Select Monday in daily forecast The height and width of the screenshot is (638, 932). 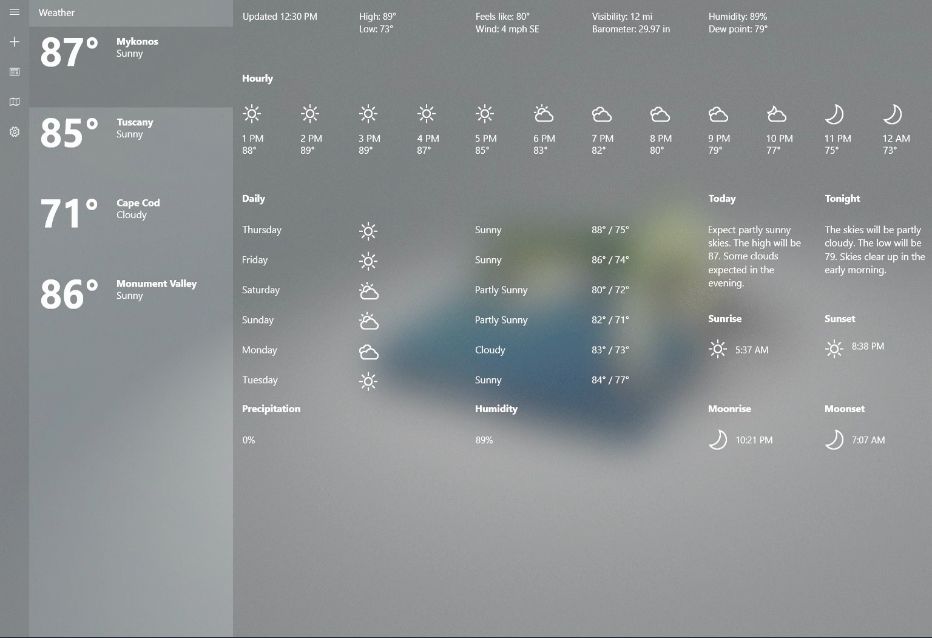point(260,350)
